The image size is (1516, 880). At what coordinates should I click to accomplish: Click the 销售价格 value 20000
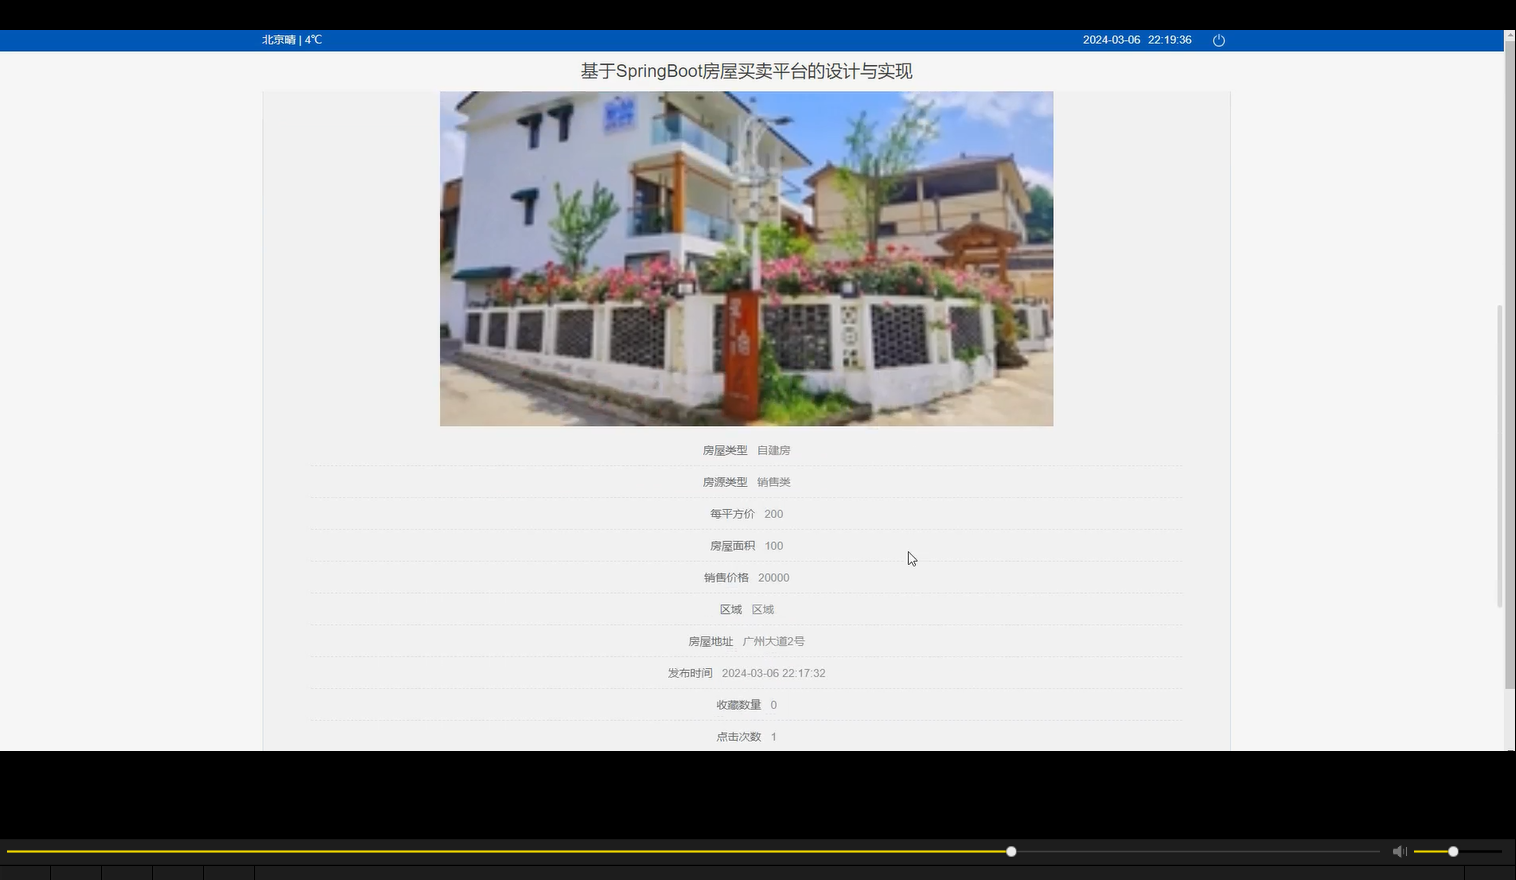coord(773,578)
